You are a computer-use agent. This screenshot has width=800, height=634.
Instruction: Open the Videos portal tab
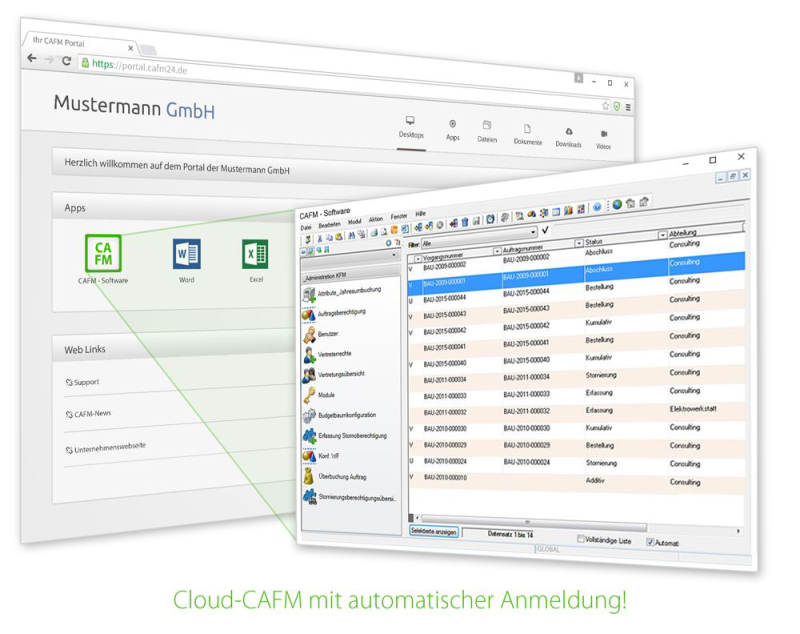(604, 140)
